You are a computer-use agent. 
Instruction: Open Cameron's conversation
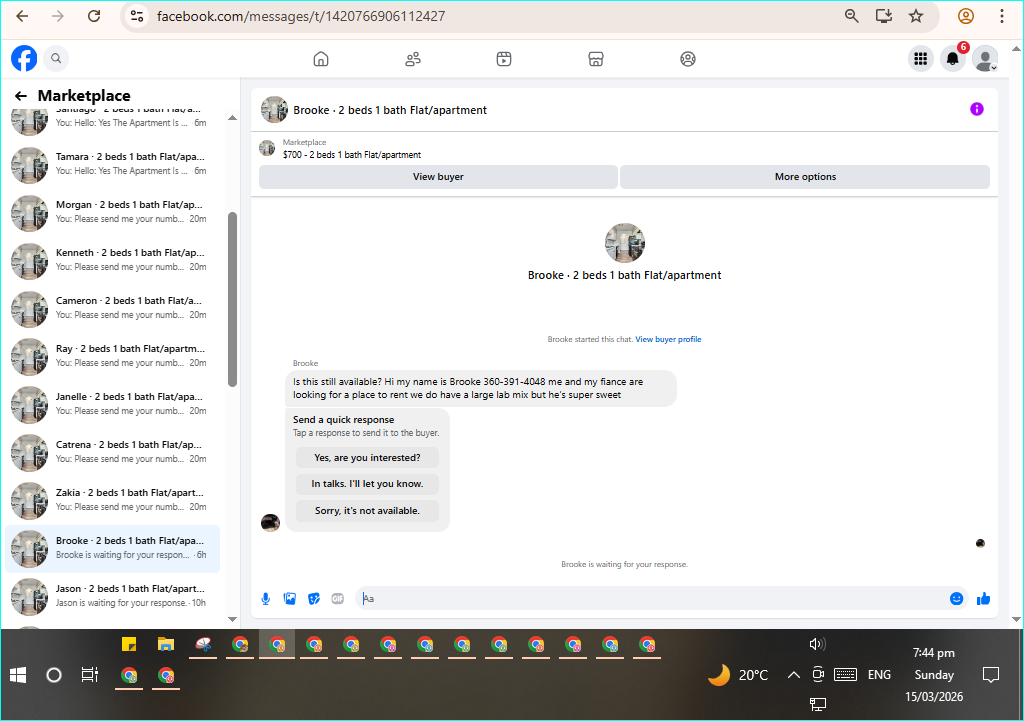tap(112, 308)
